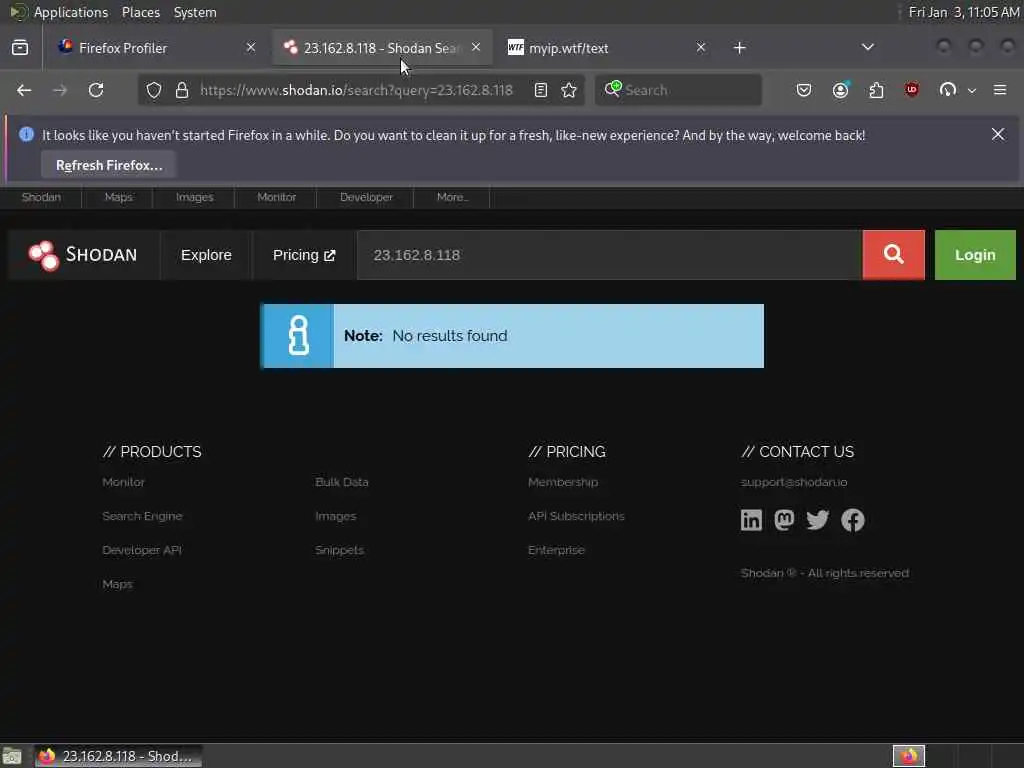
Task: Open the Explore page
Action: click(206, 255)
